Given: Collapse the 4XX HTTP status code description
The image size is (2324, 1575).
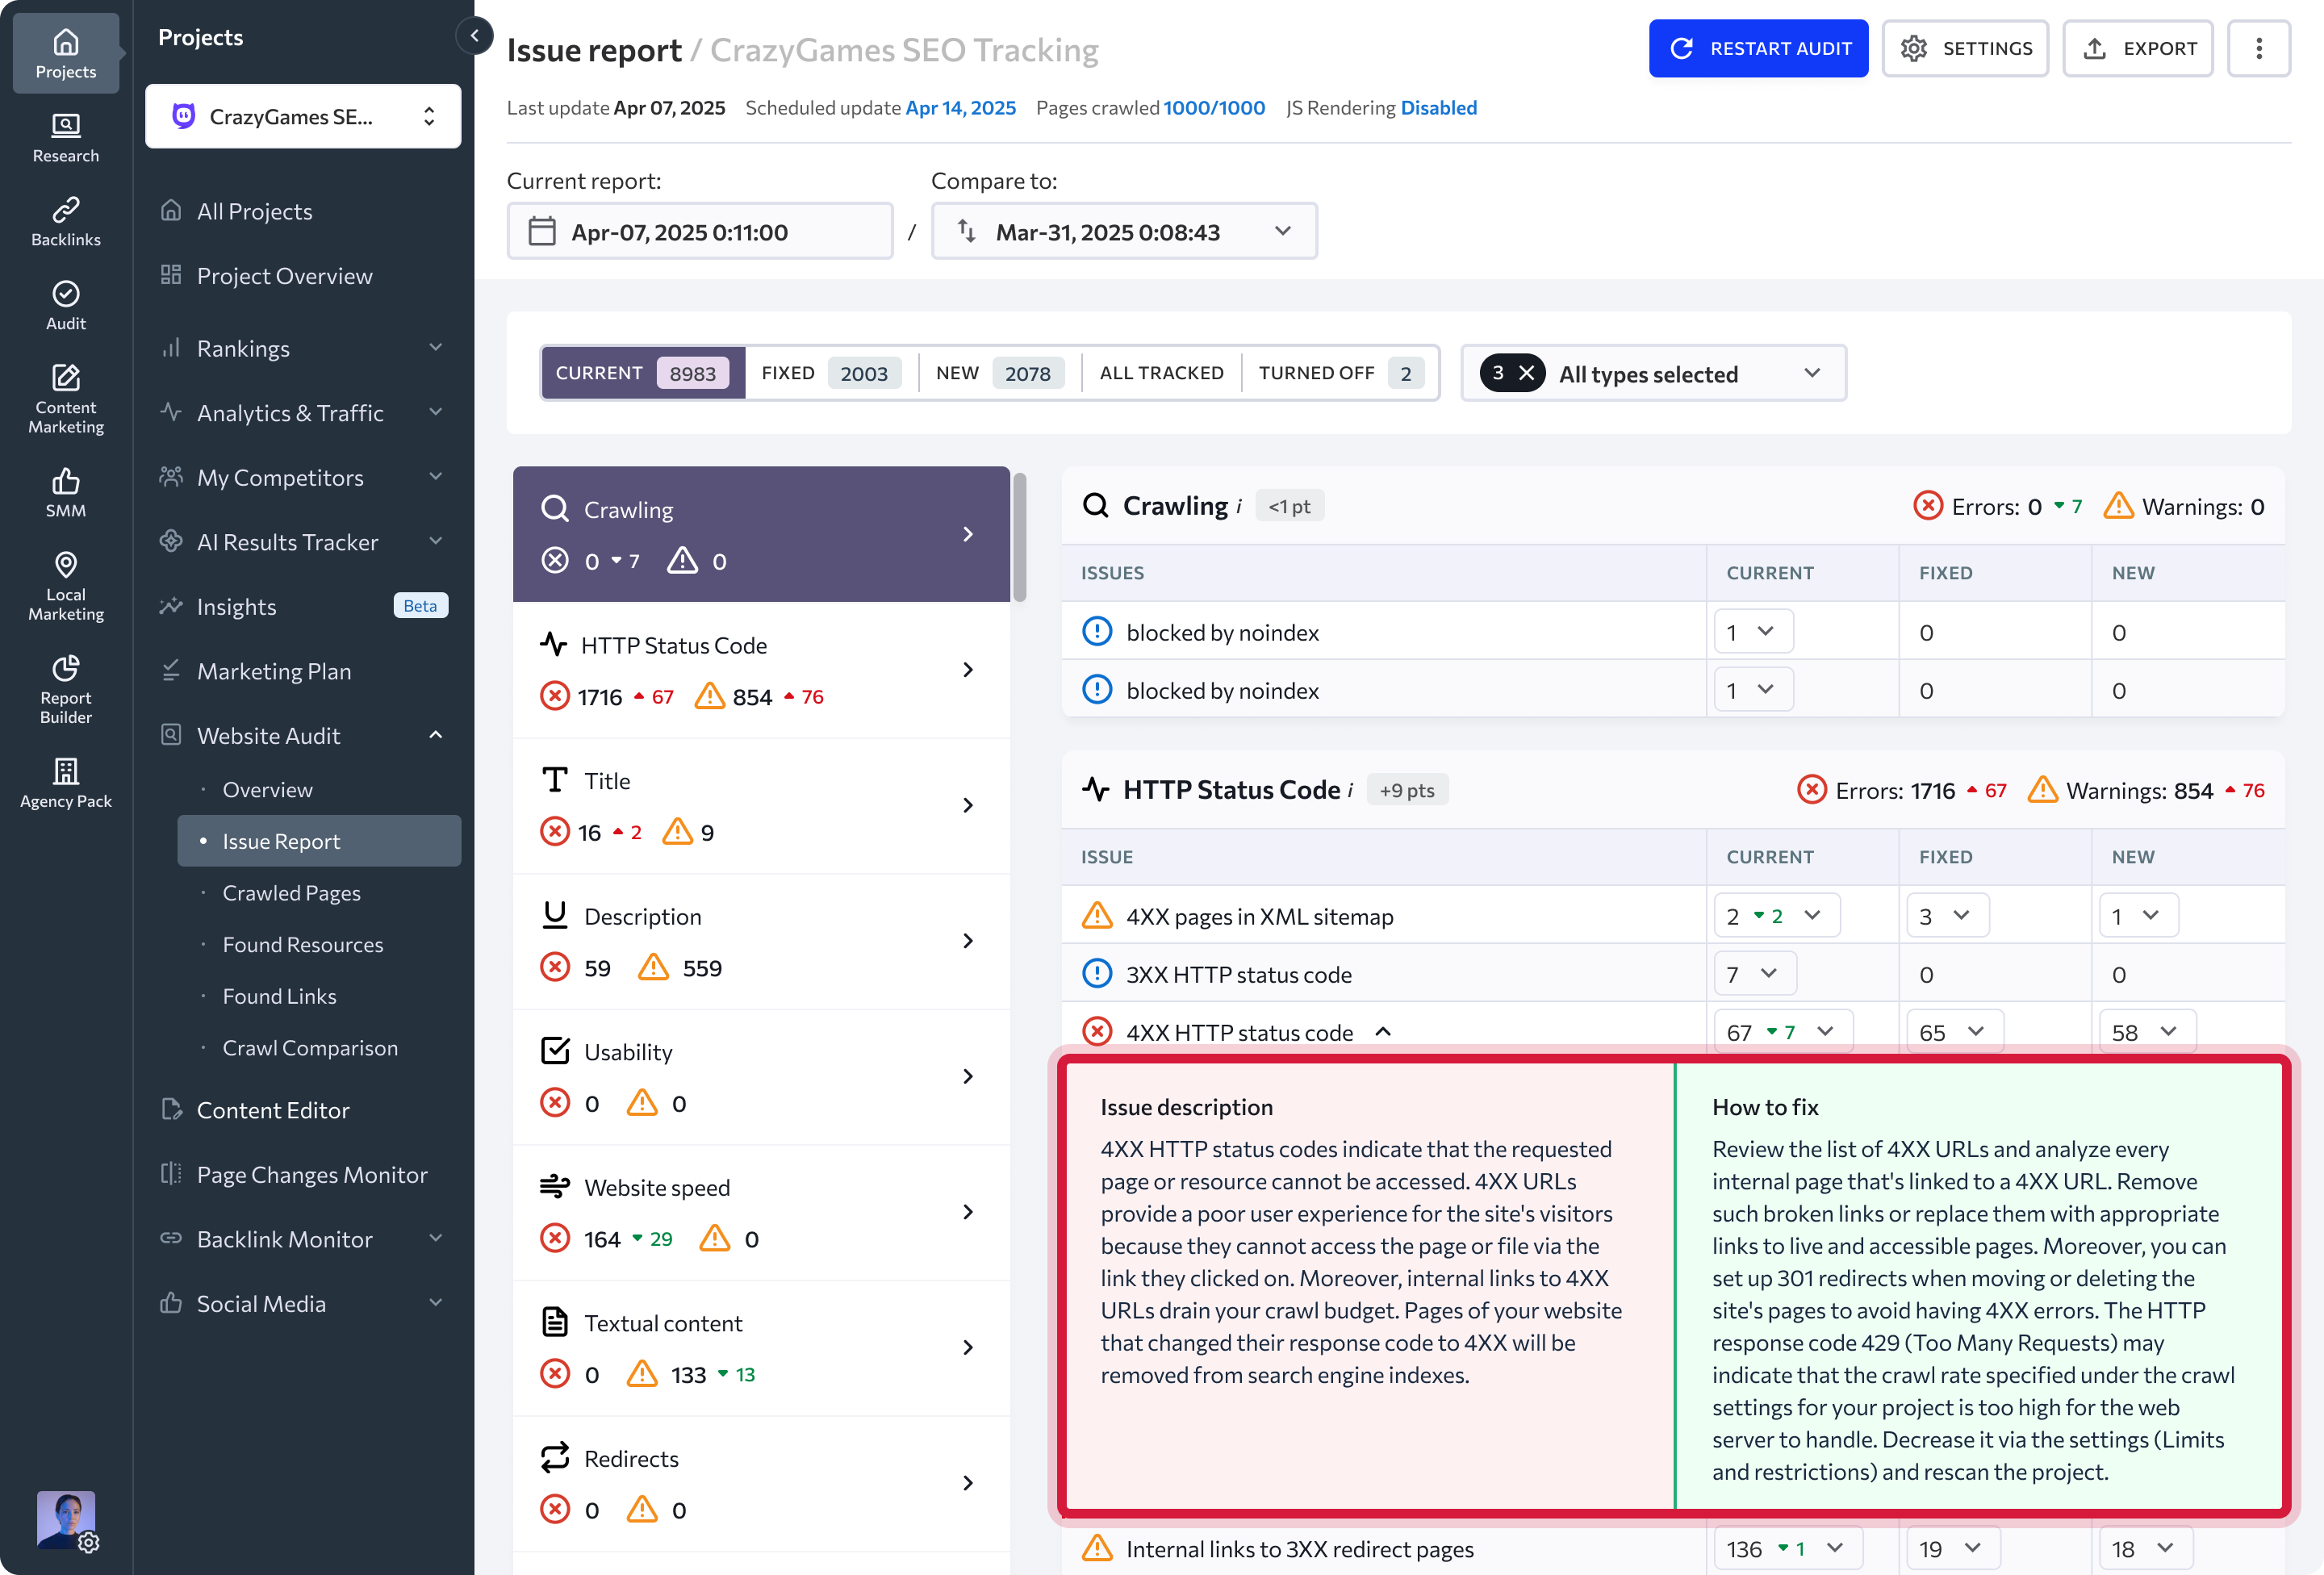Looking at the screenshot, I should pos(1383,1032).
